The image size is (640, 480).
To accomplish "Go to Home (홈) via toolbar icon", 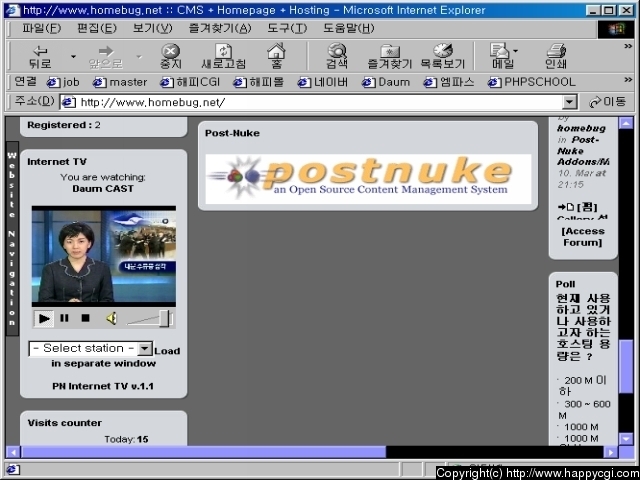I will tap(276, 56).
